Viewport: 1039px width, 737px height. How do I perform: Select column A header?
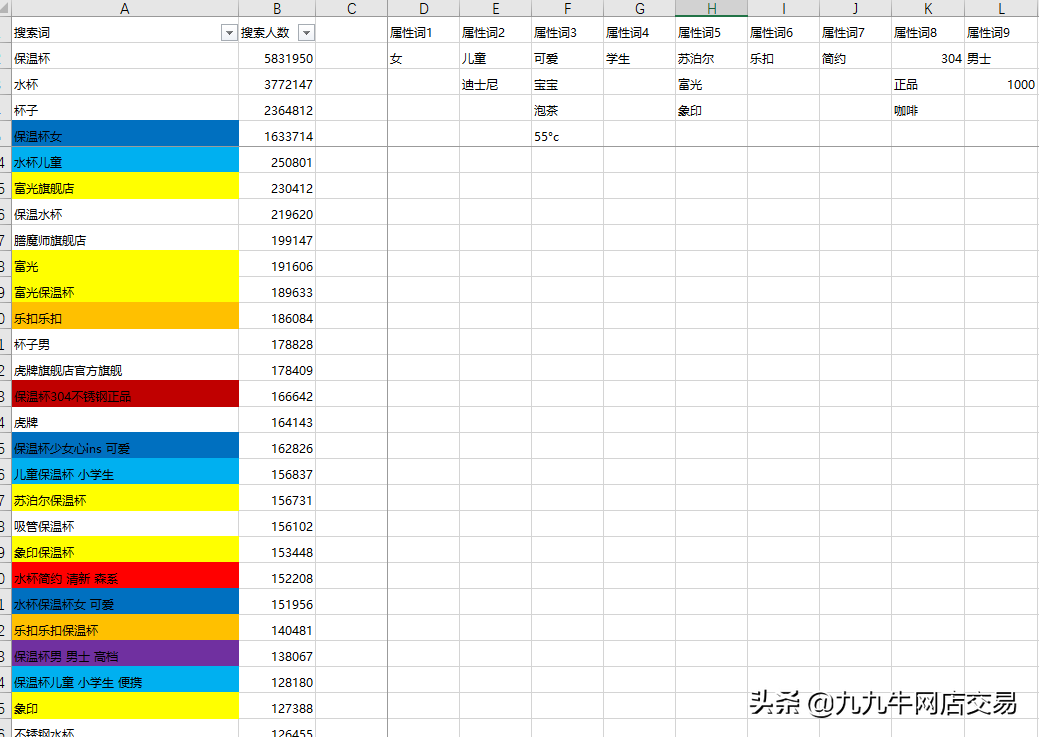click(125, 9)
